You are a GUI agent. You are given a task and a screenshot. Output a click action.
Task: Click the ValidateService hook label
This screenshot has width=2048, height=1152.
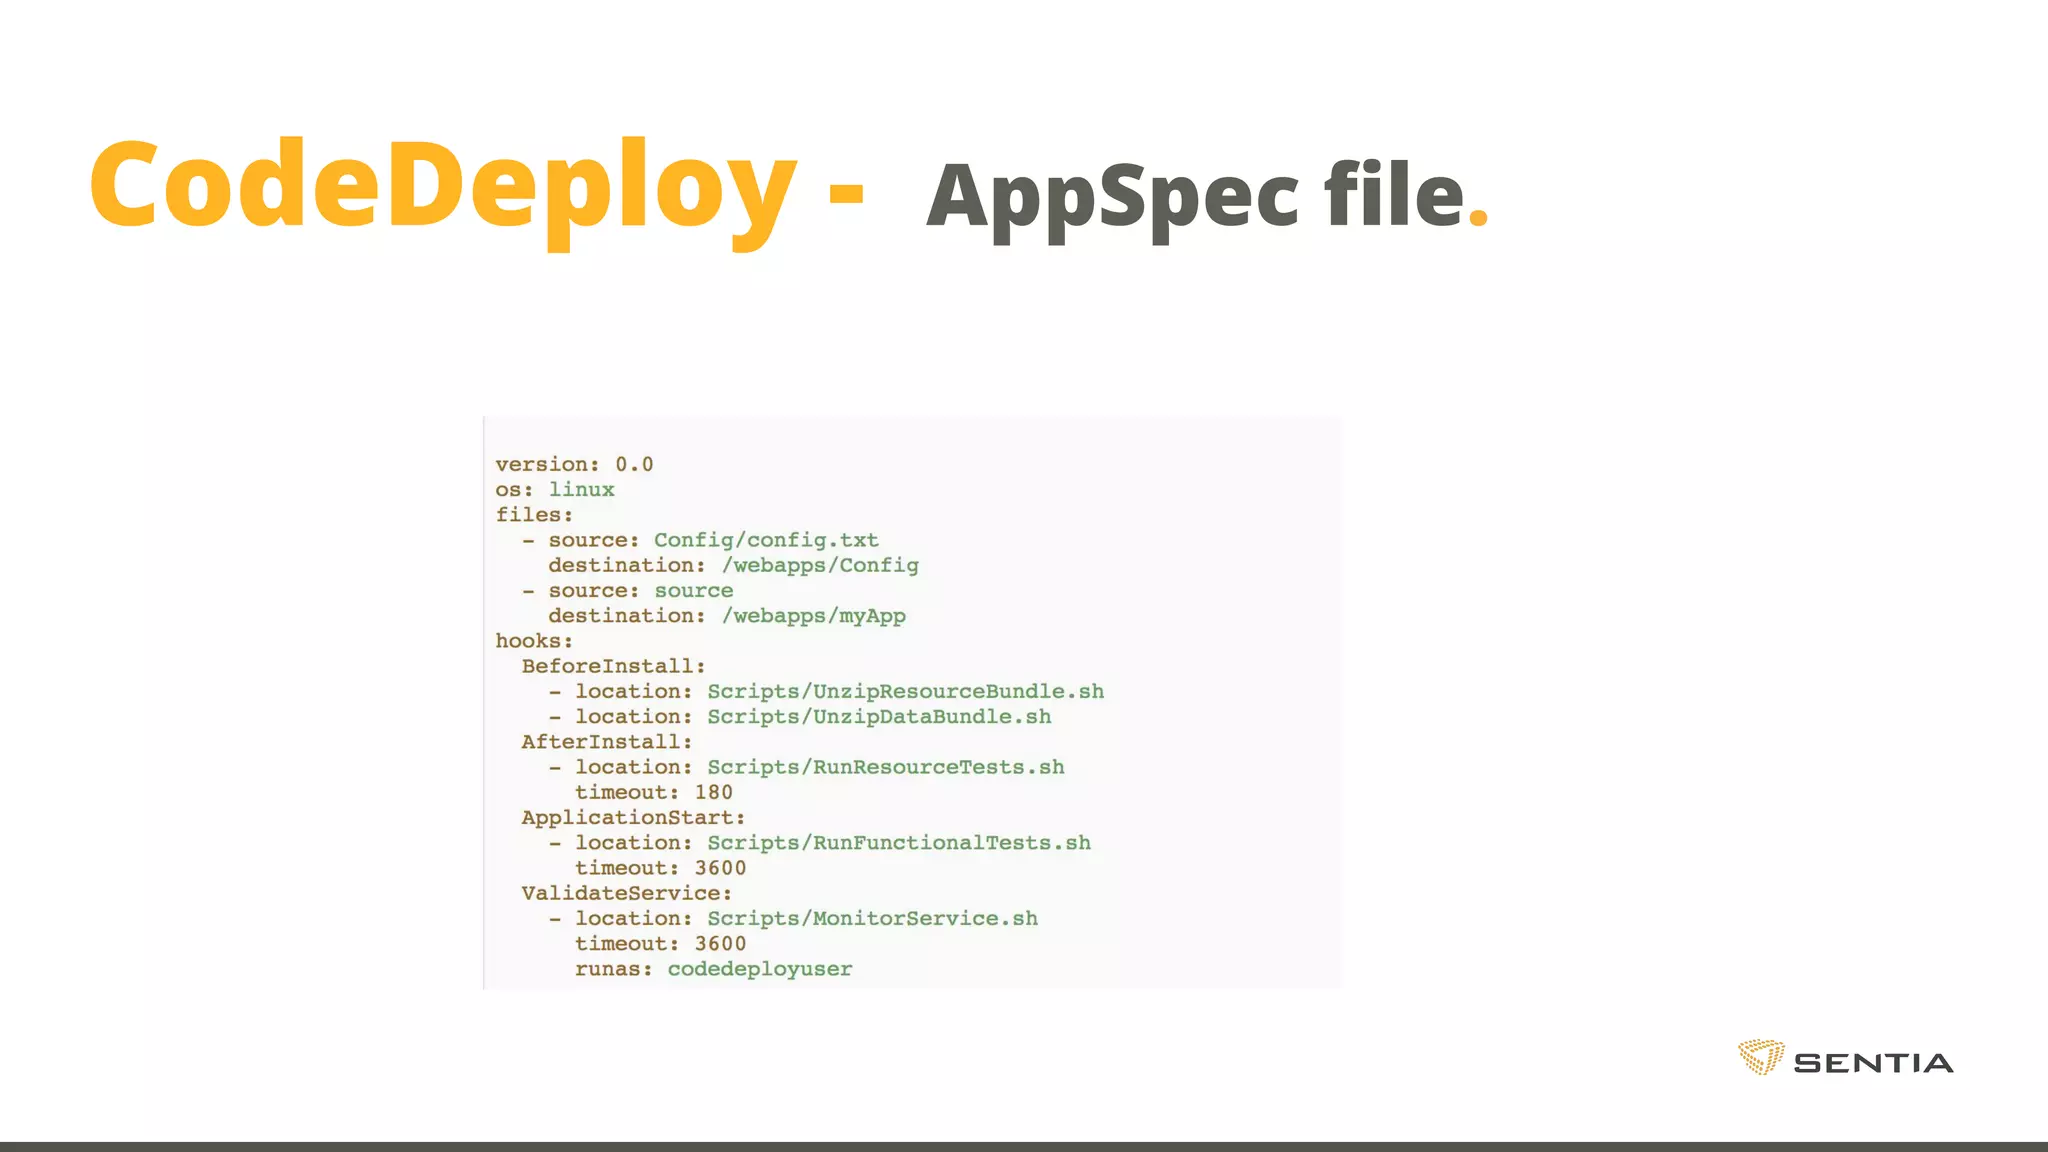627,893
